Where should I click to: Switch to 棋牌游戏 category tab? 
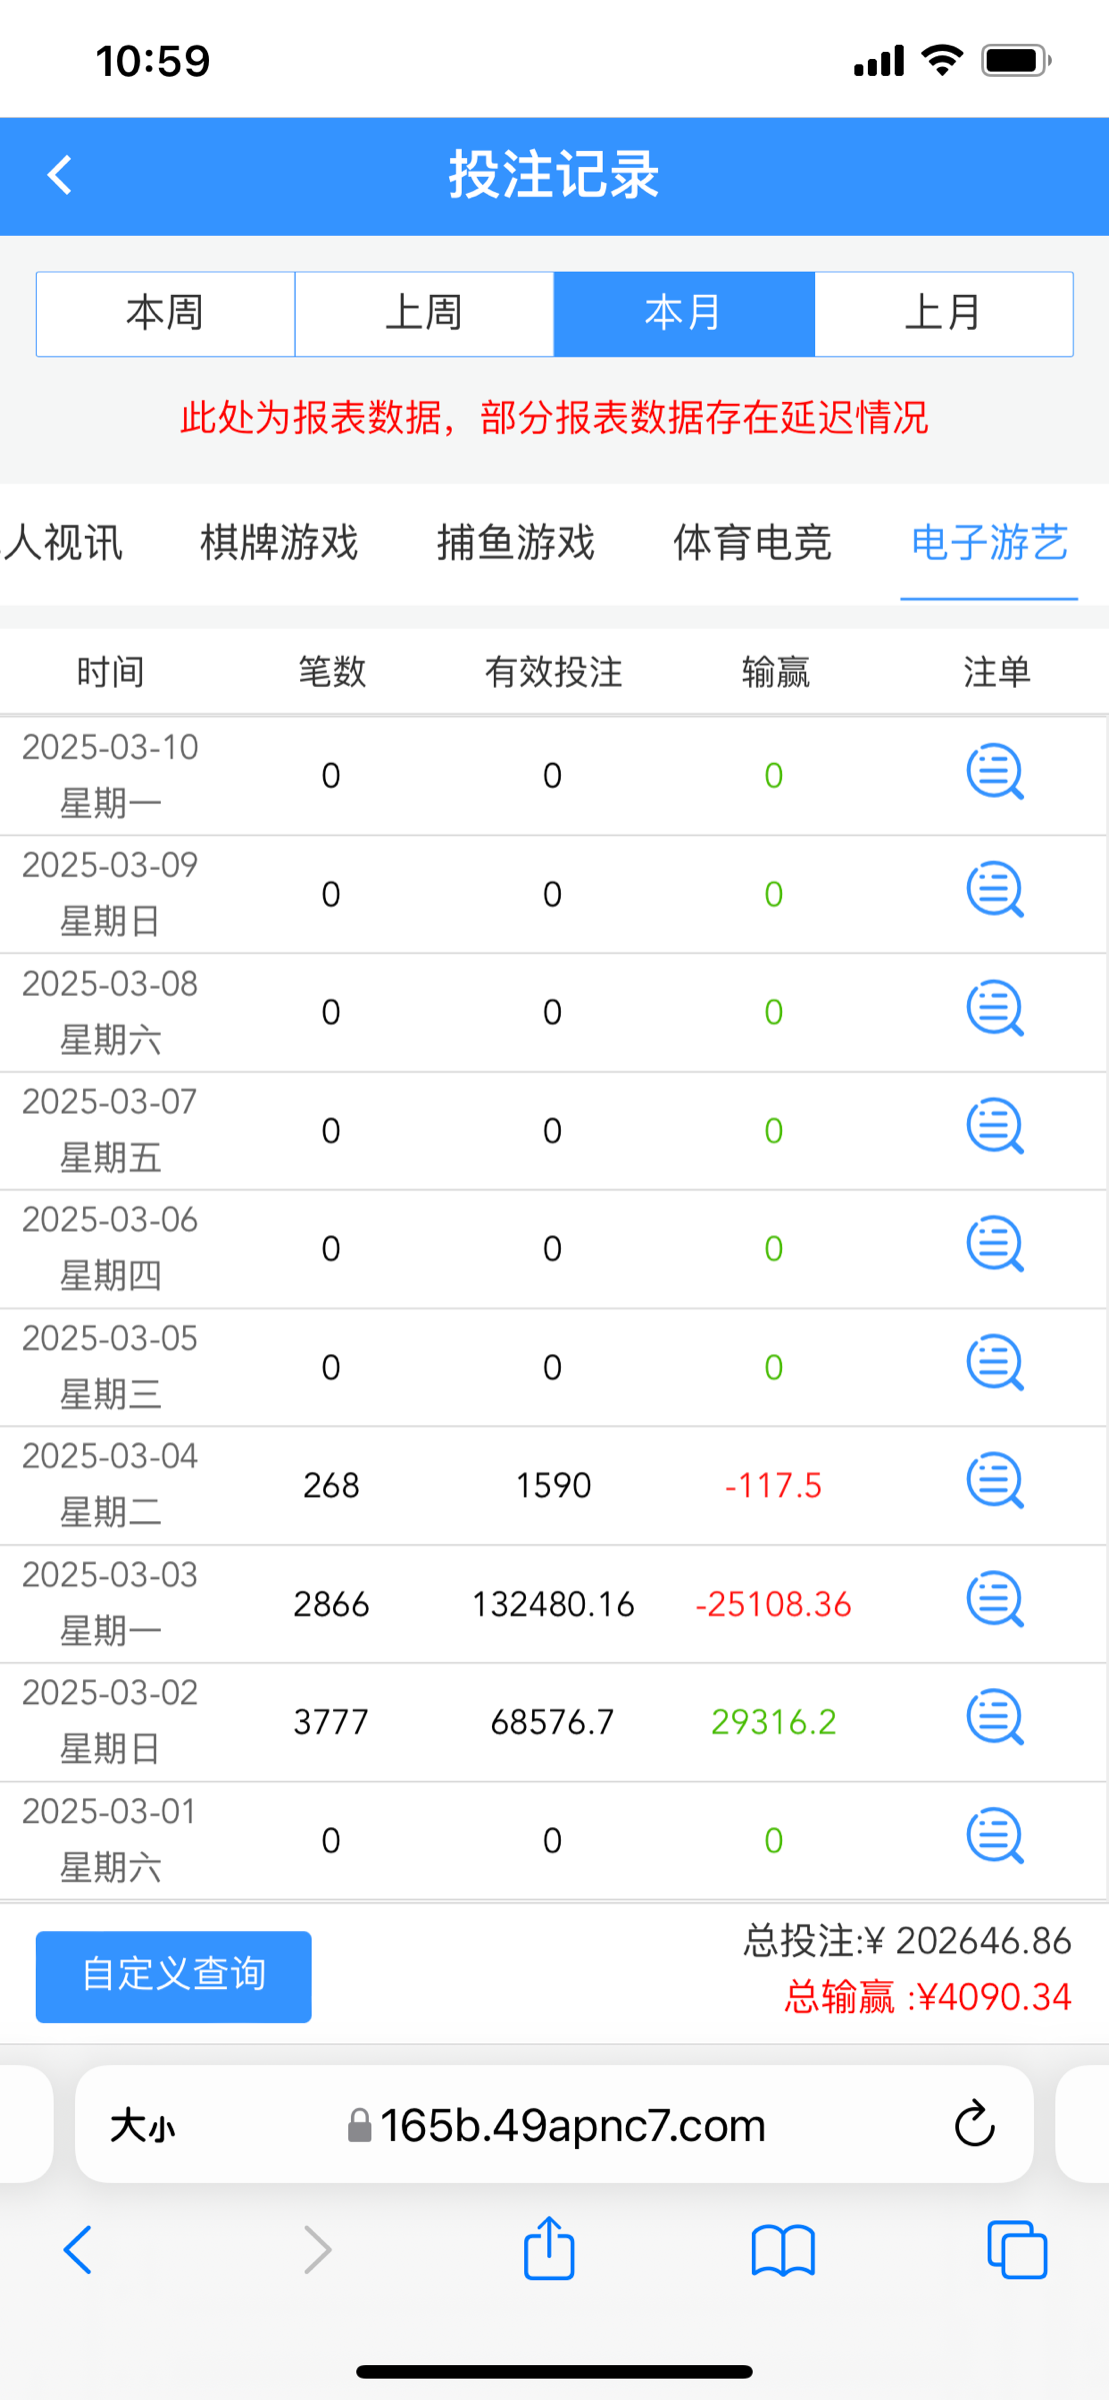click(279, 543)
